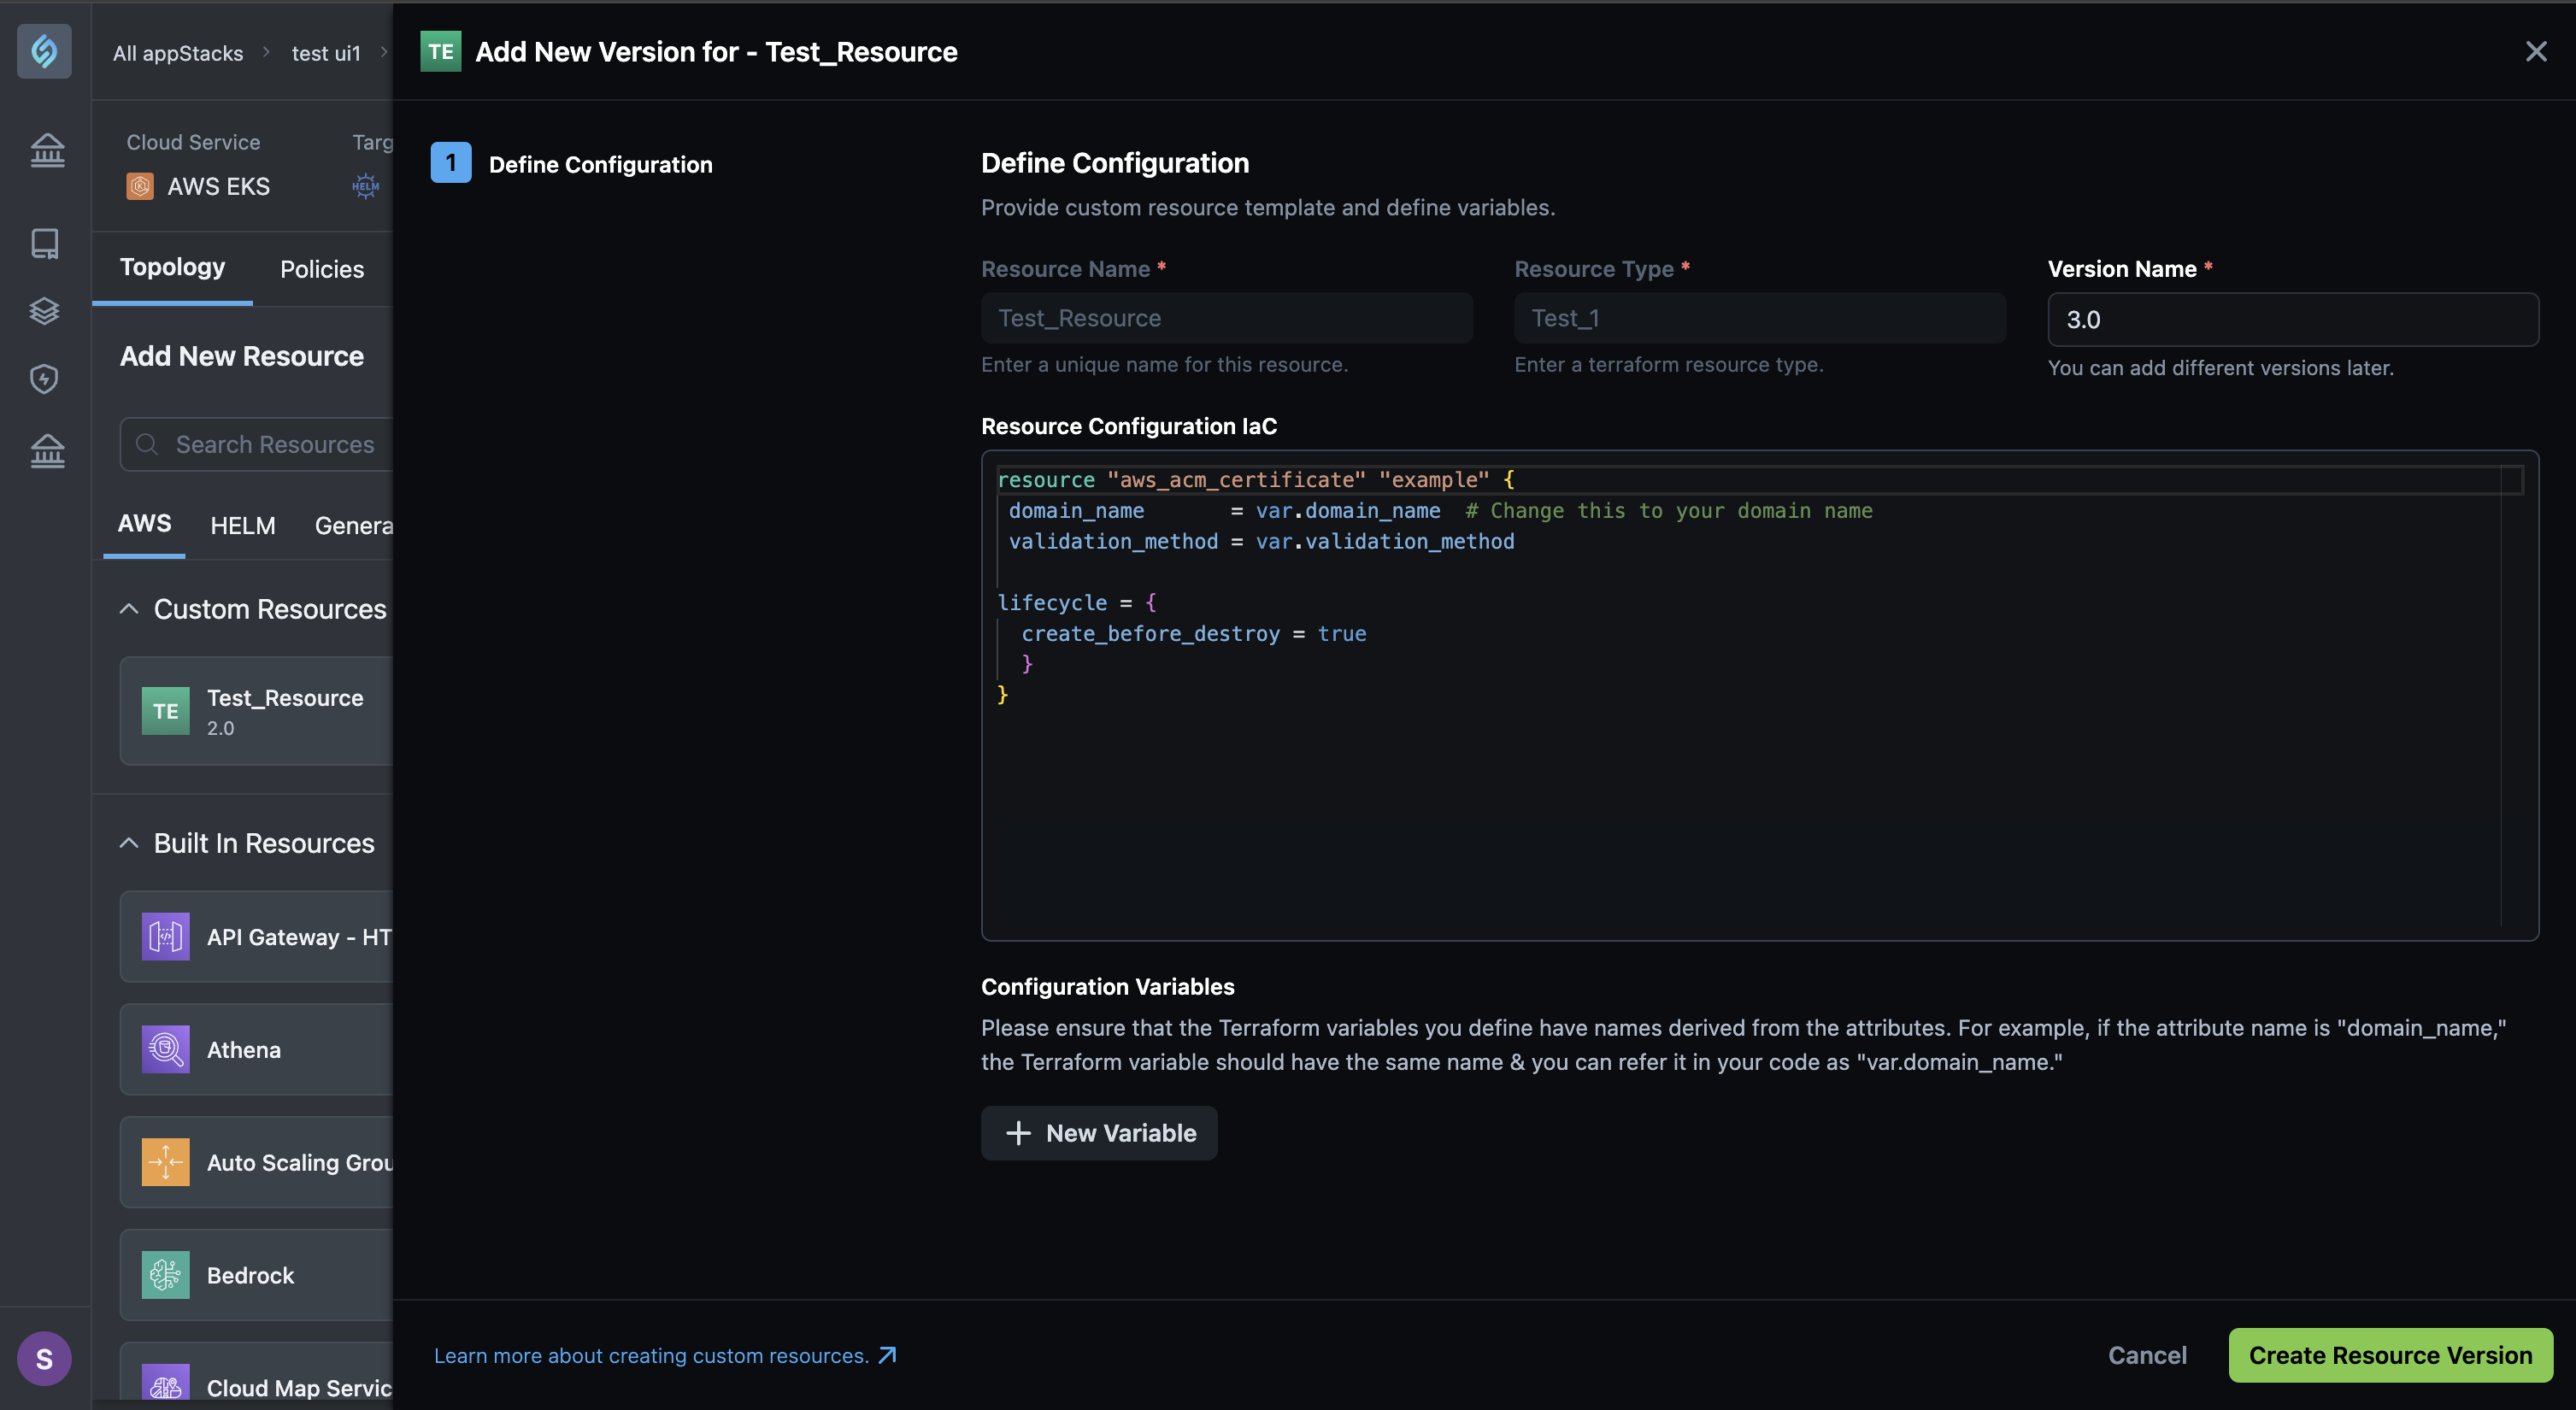Switch to the Policies tab
This screenshot has width=2576, height=1410.
point(321,269)
